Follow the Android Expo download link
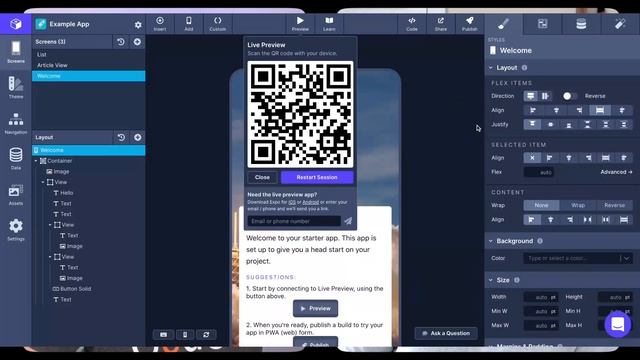640x360 pixels. pos(310,202)
